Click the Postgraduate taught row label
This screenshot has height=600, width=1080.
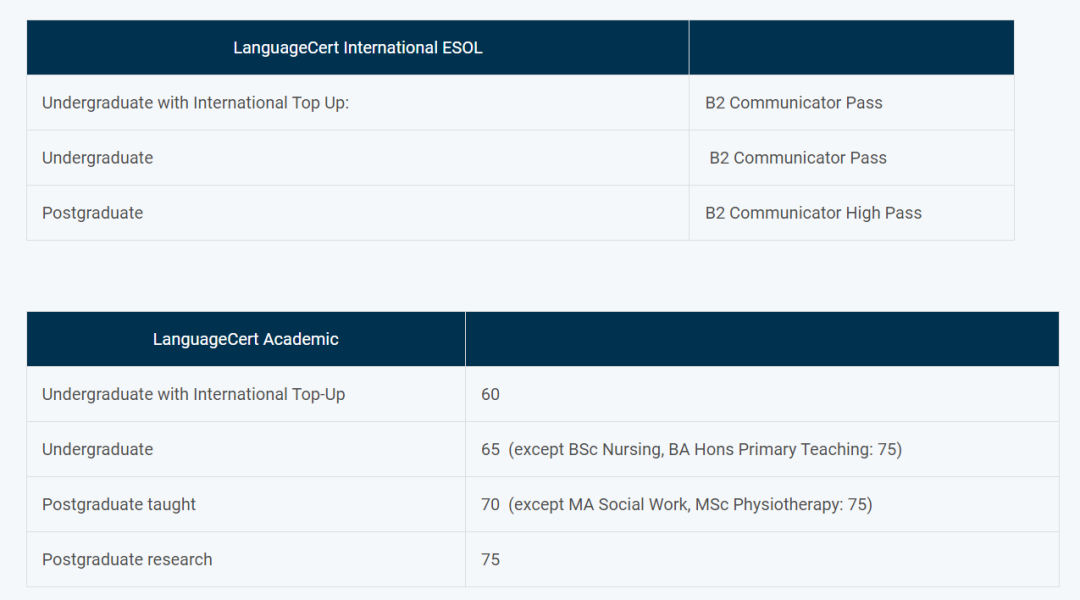118,504
